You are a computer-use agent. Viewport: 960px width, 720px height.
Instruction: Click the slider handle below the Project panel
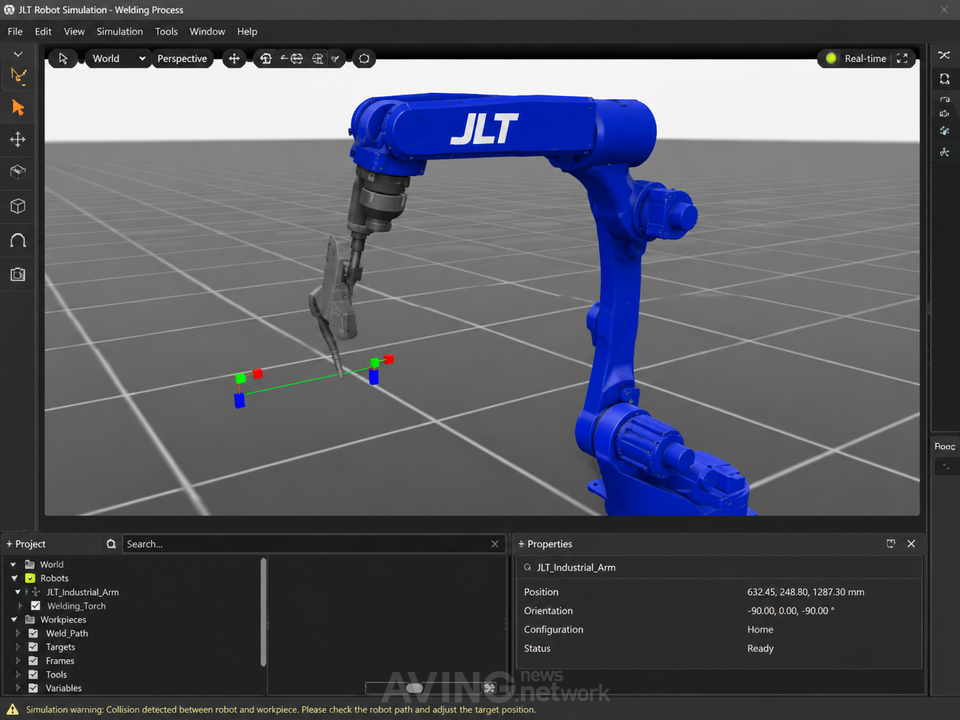(414, 688)
